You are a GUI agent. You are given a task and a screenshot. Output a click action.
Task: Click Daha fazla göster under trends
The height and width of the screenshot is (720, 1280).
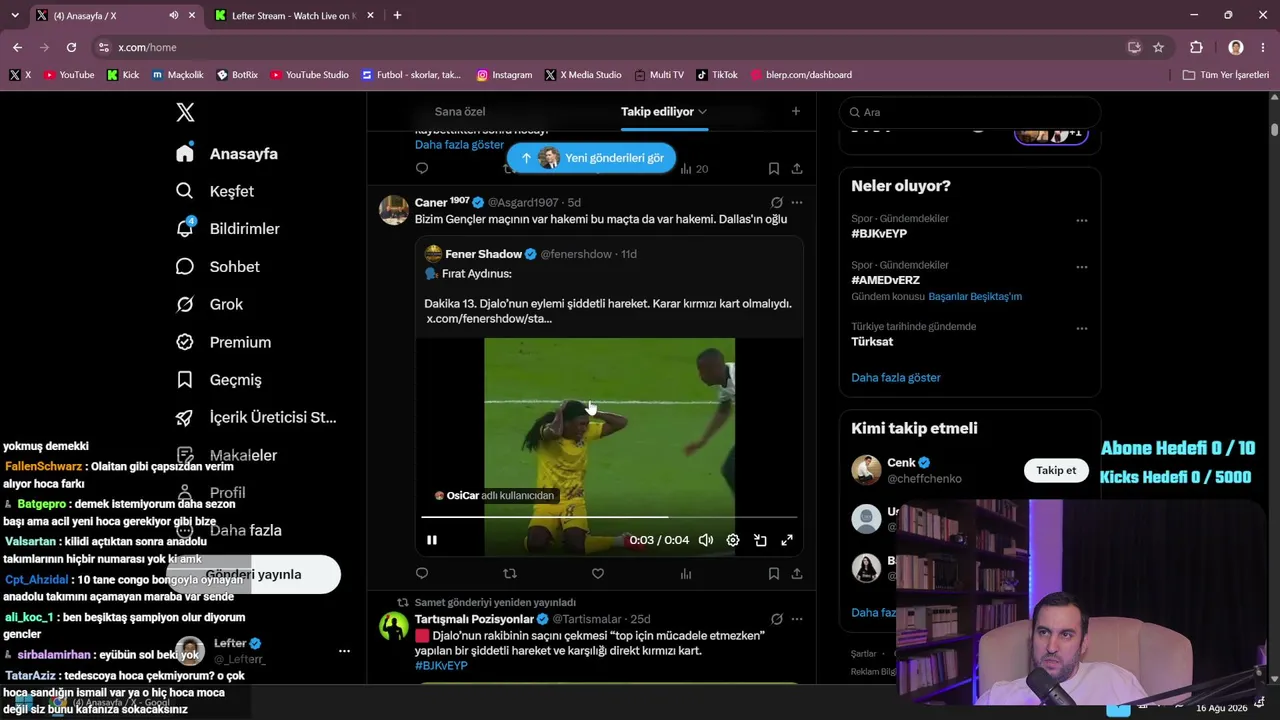tap(896, 378)
